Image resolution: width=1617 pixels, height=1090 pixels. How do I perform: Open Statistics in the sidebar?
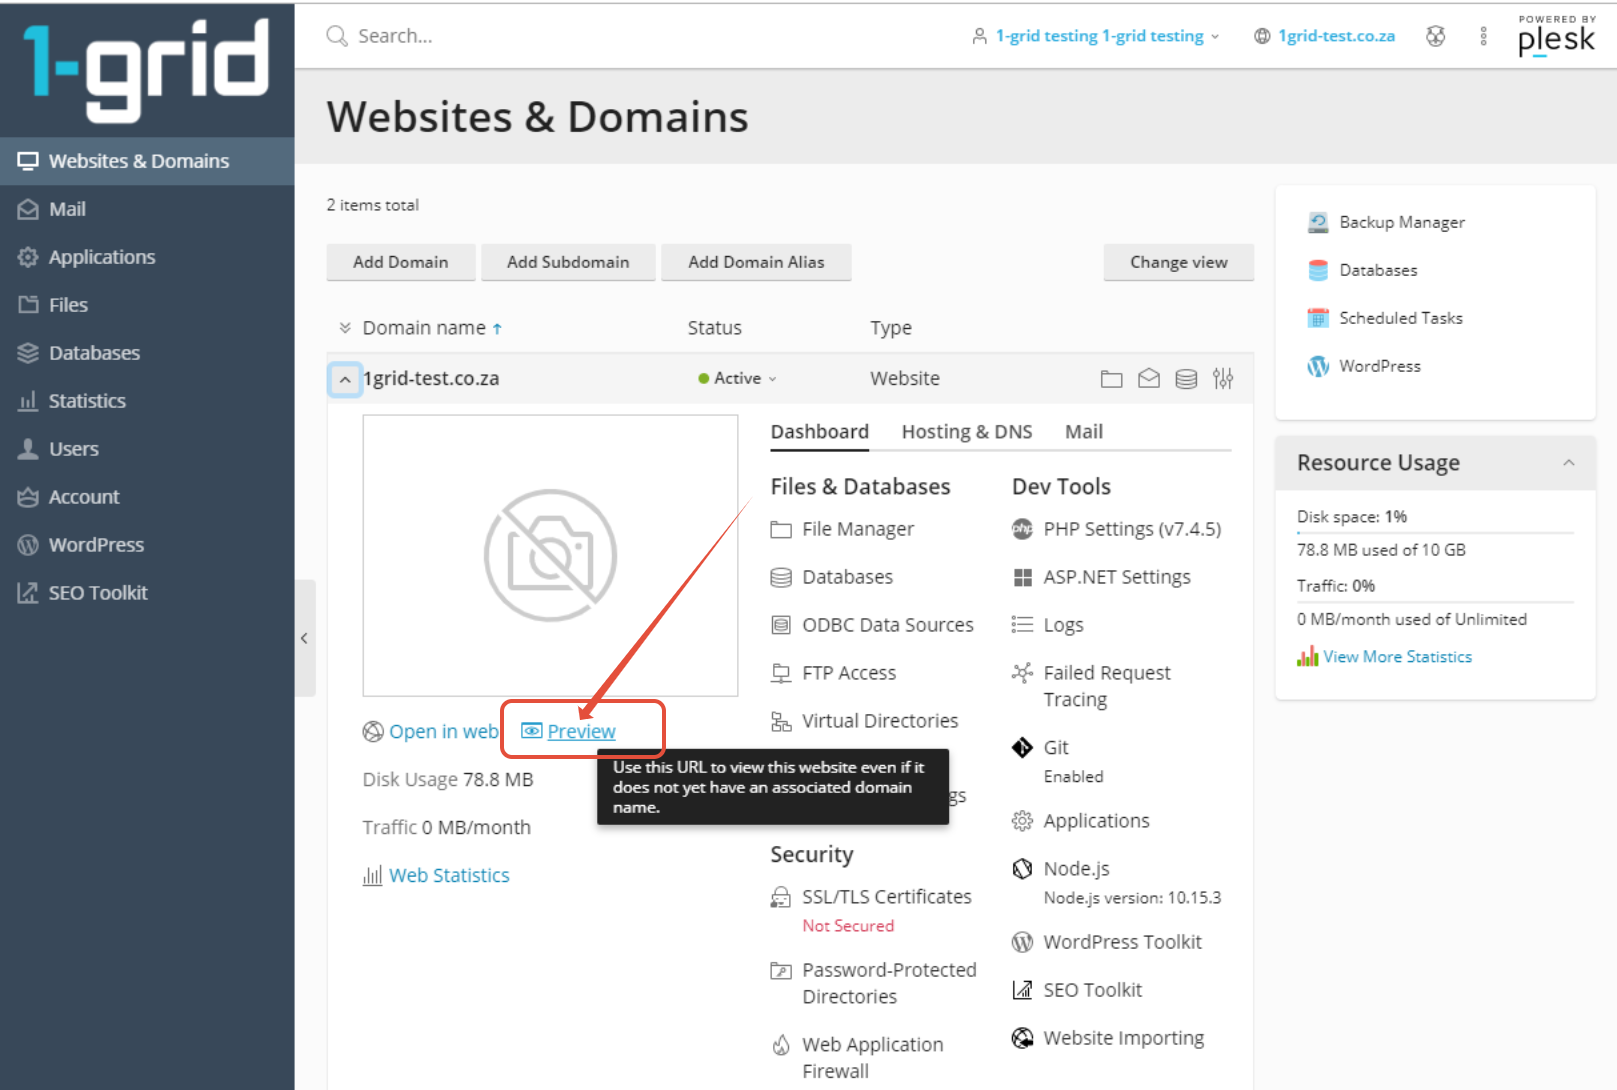(x=147, y=401)
